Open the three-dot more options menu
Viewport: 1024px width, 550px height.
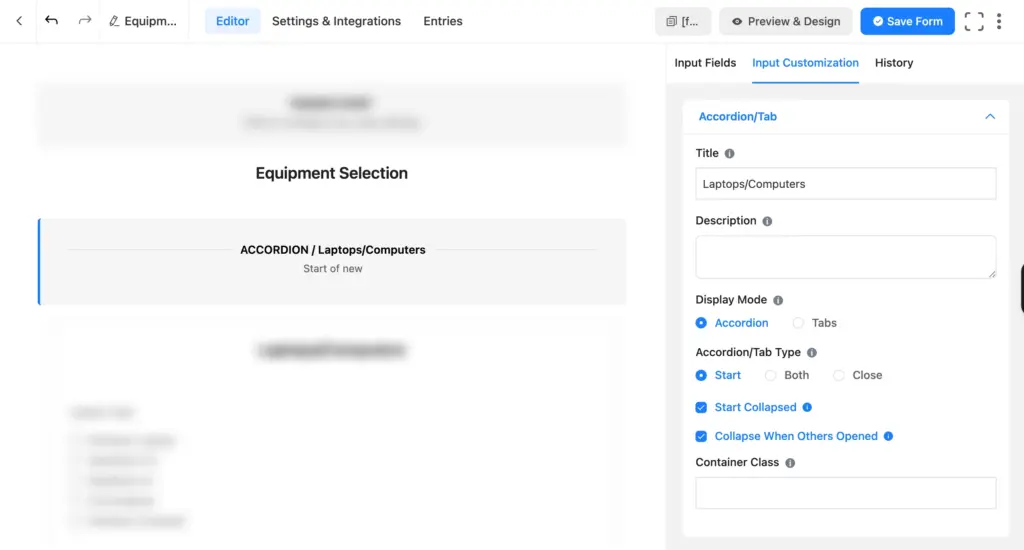tap(999, 21)
